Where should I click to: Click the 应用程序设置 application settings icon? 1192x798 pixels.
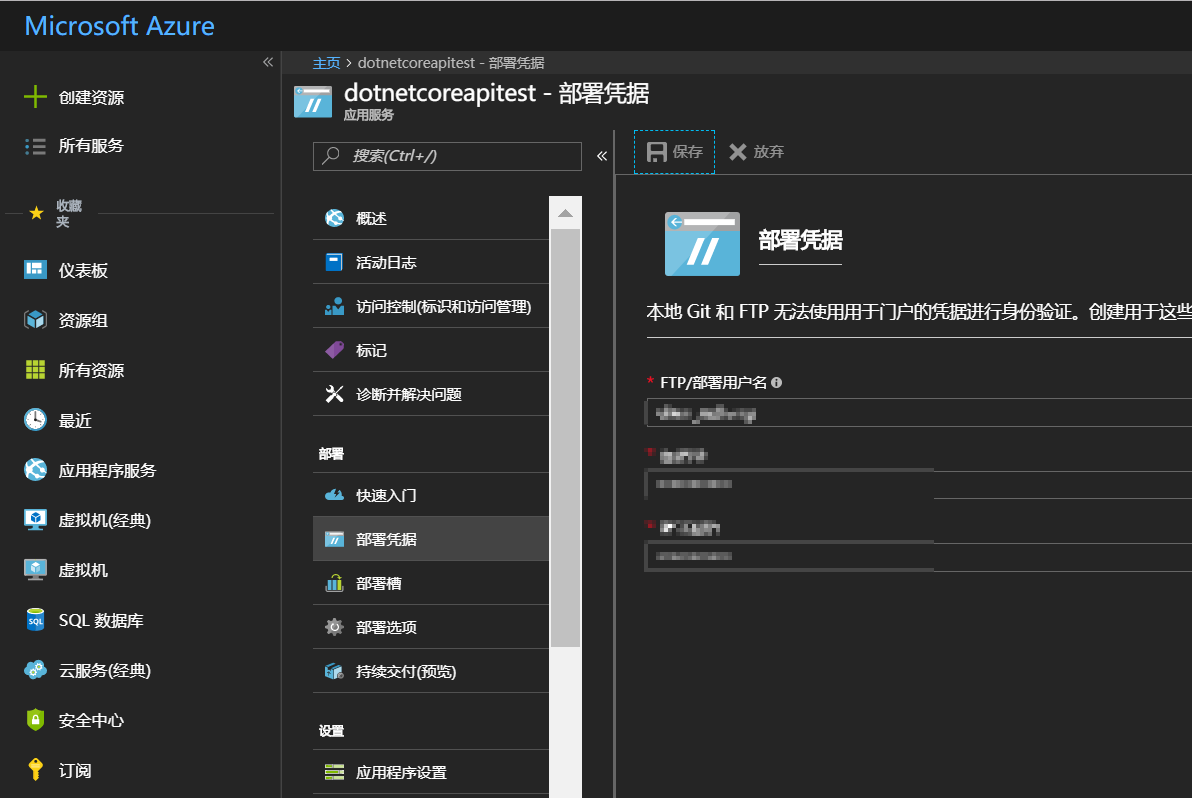coord(334,772)
